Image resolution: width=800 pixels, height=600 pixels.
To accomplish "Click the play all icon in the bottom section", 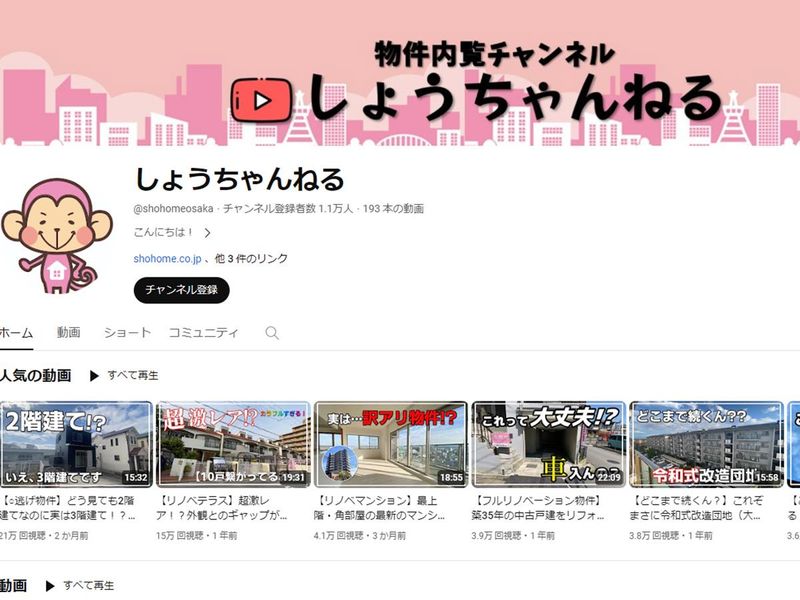I will coord(50,586).
